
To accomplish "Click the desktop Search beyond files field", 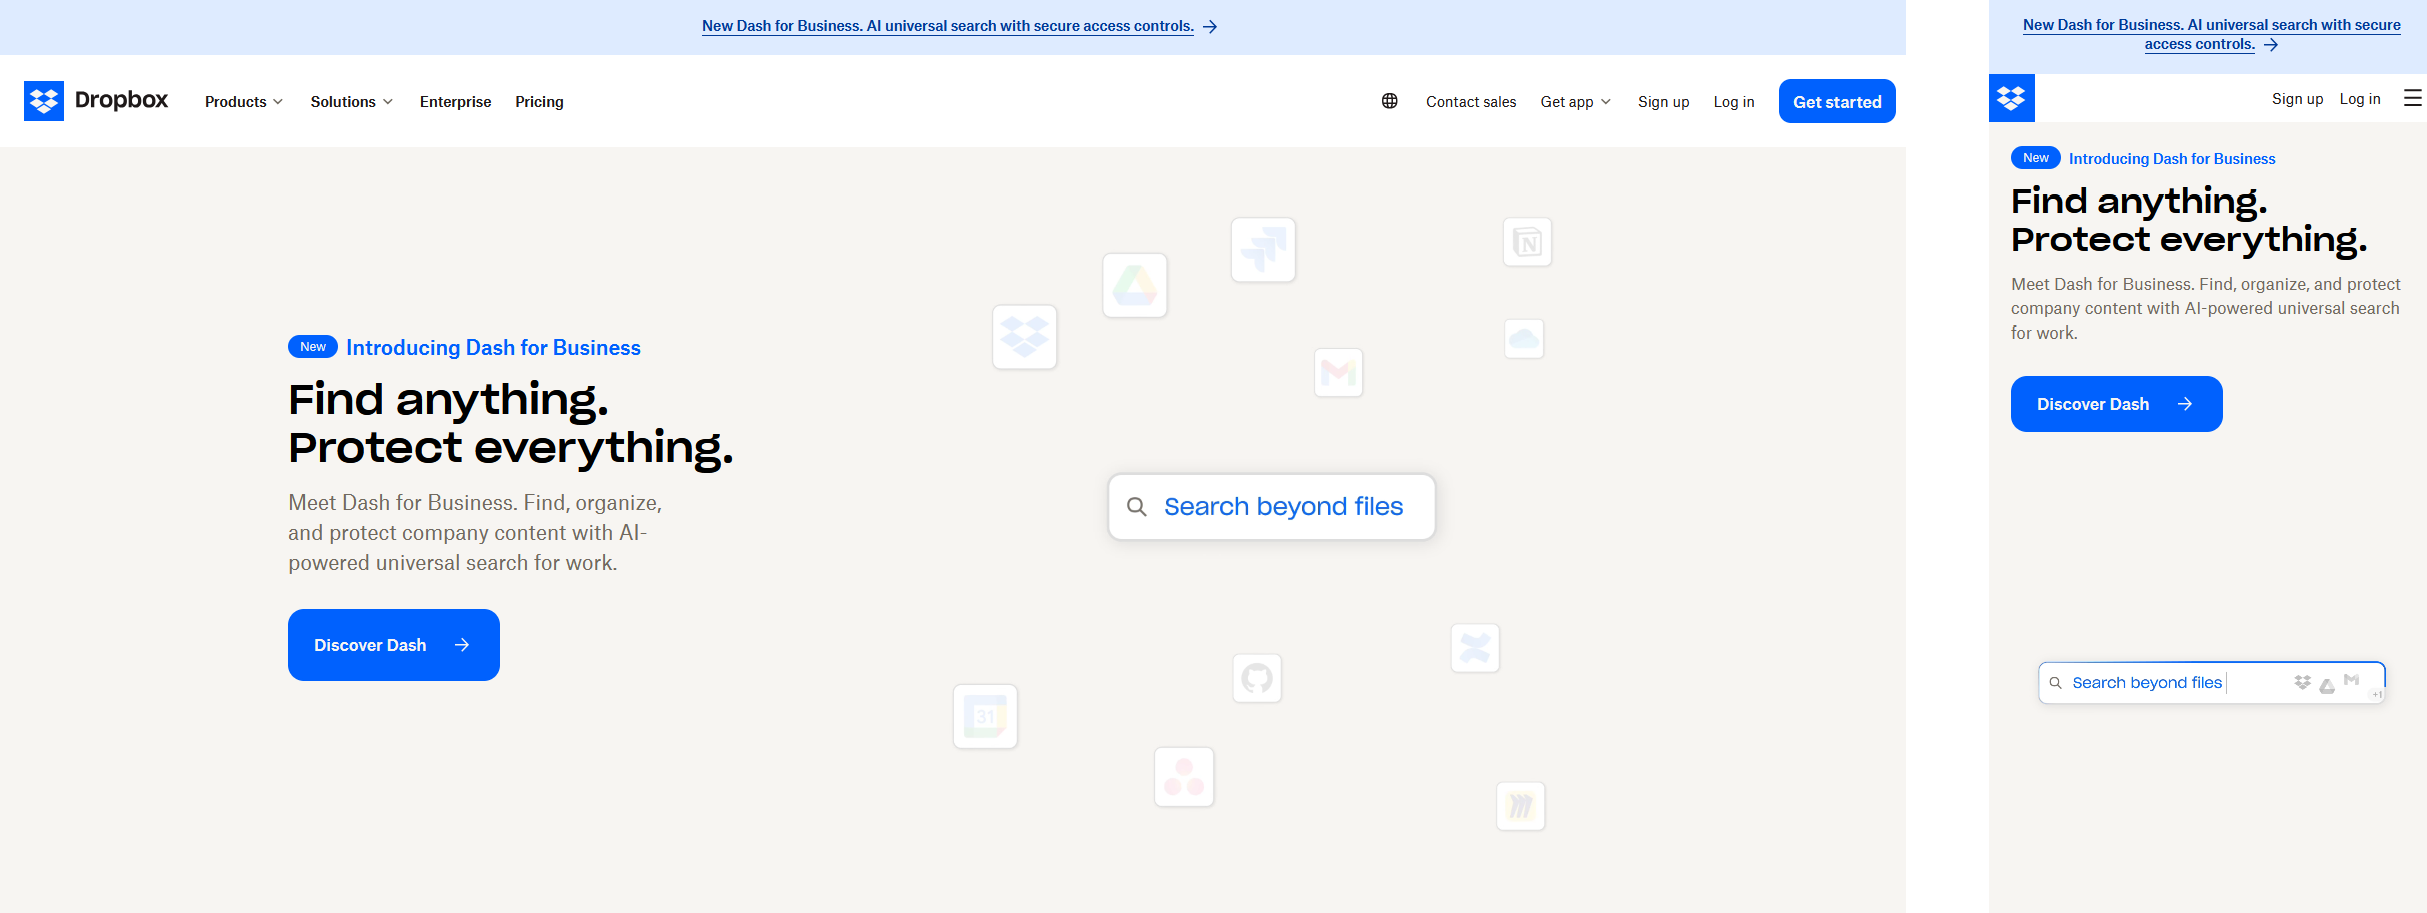I will click(x=1272, y=507).
